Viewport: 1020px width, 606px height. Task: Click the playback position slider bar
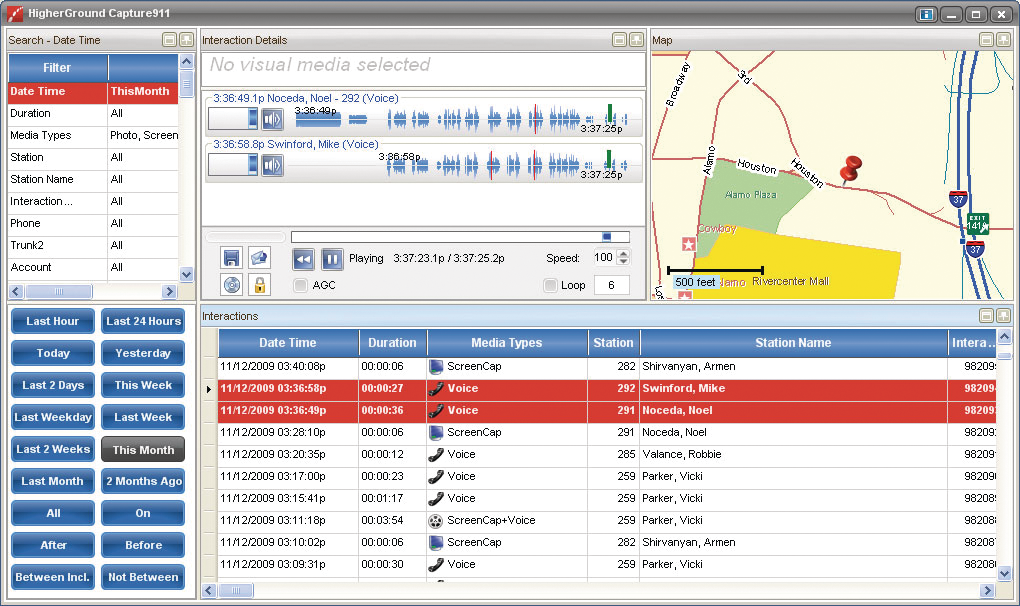tap(460, 237)
